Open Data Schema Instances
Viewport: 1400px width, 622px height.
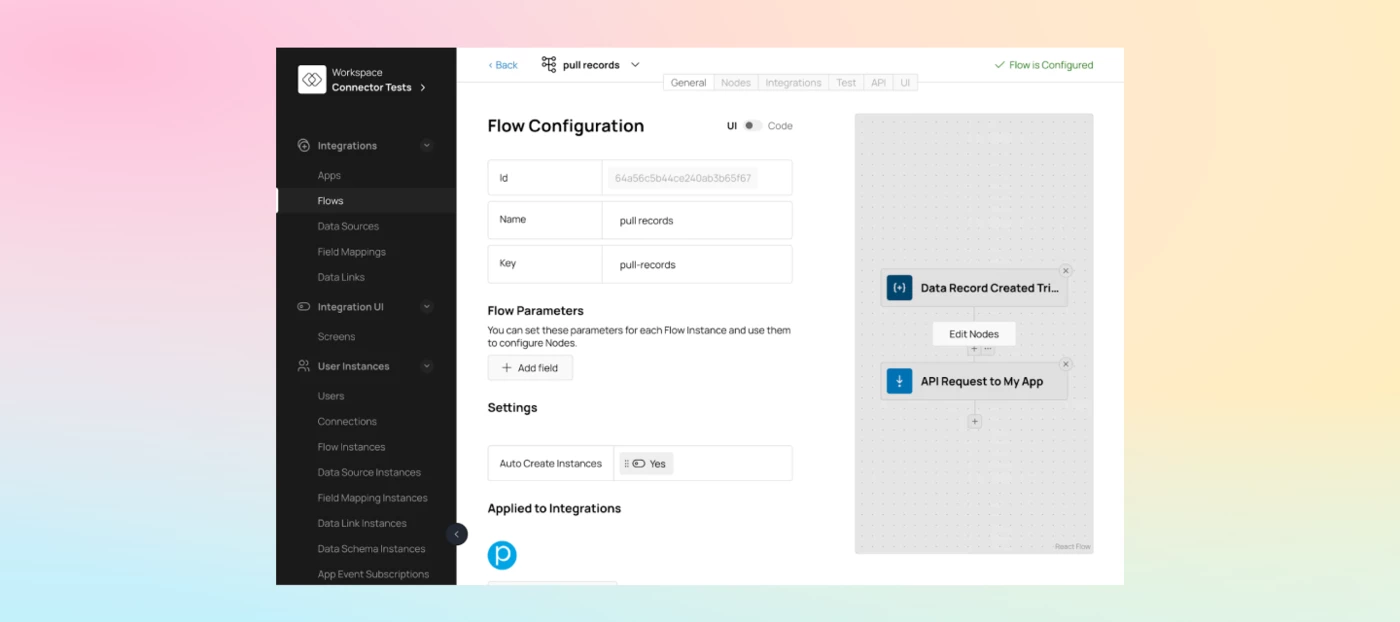pos(371,549)
